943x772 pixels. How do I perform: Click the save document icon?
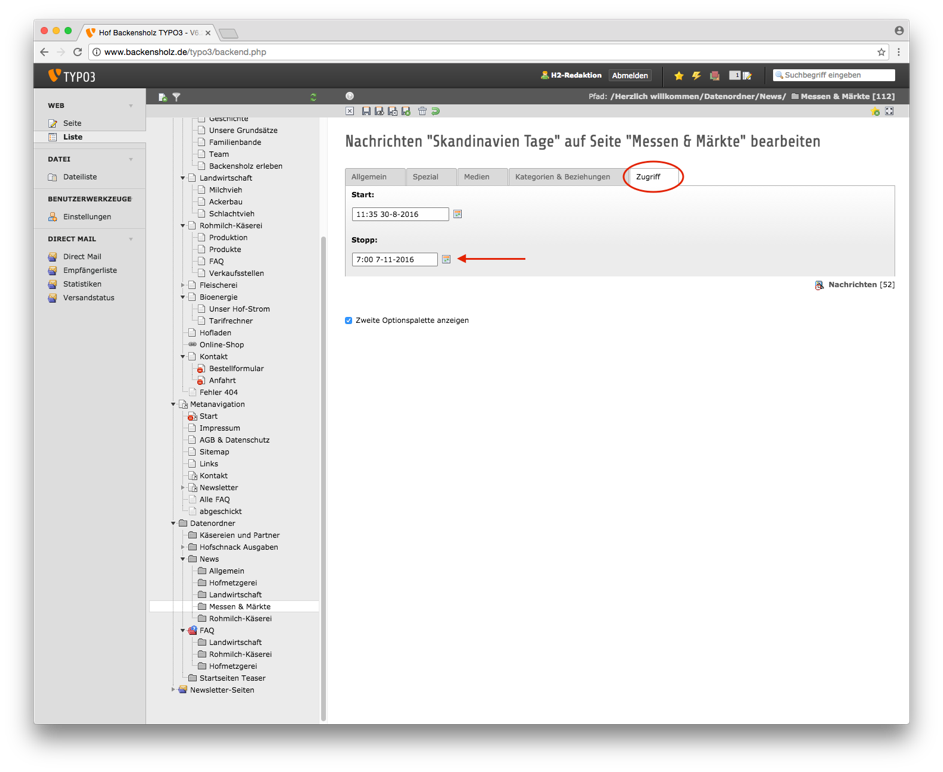[366, 111]
